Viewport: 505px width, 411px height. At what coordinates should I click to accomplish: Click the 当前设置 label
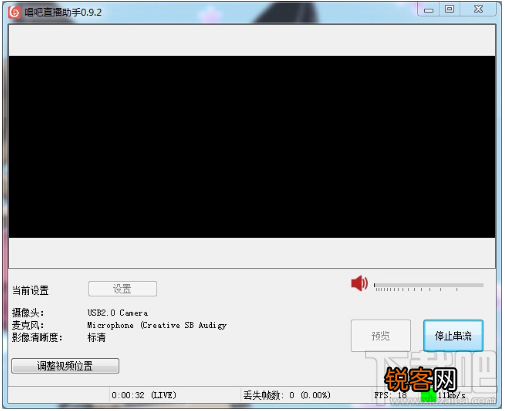pyautogui.click(x=30, y=290)
